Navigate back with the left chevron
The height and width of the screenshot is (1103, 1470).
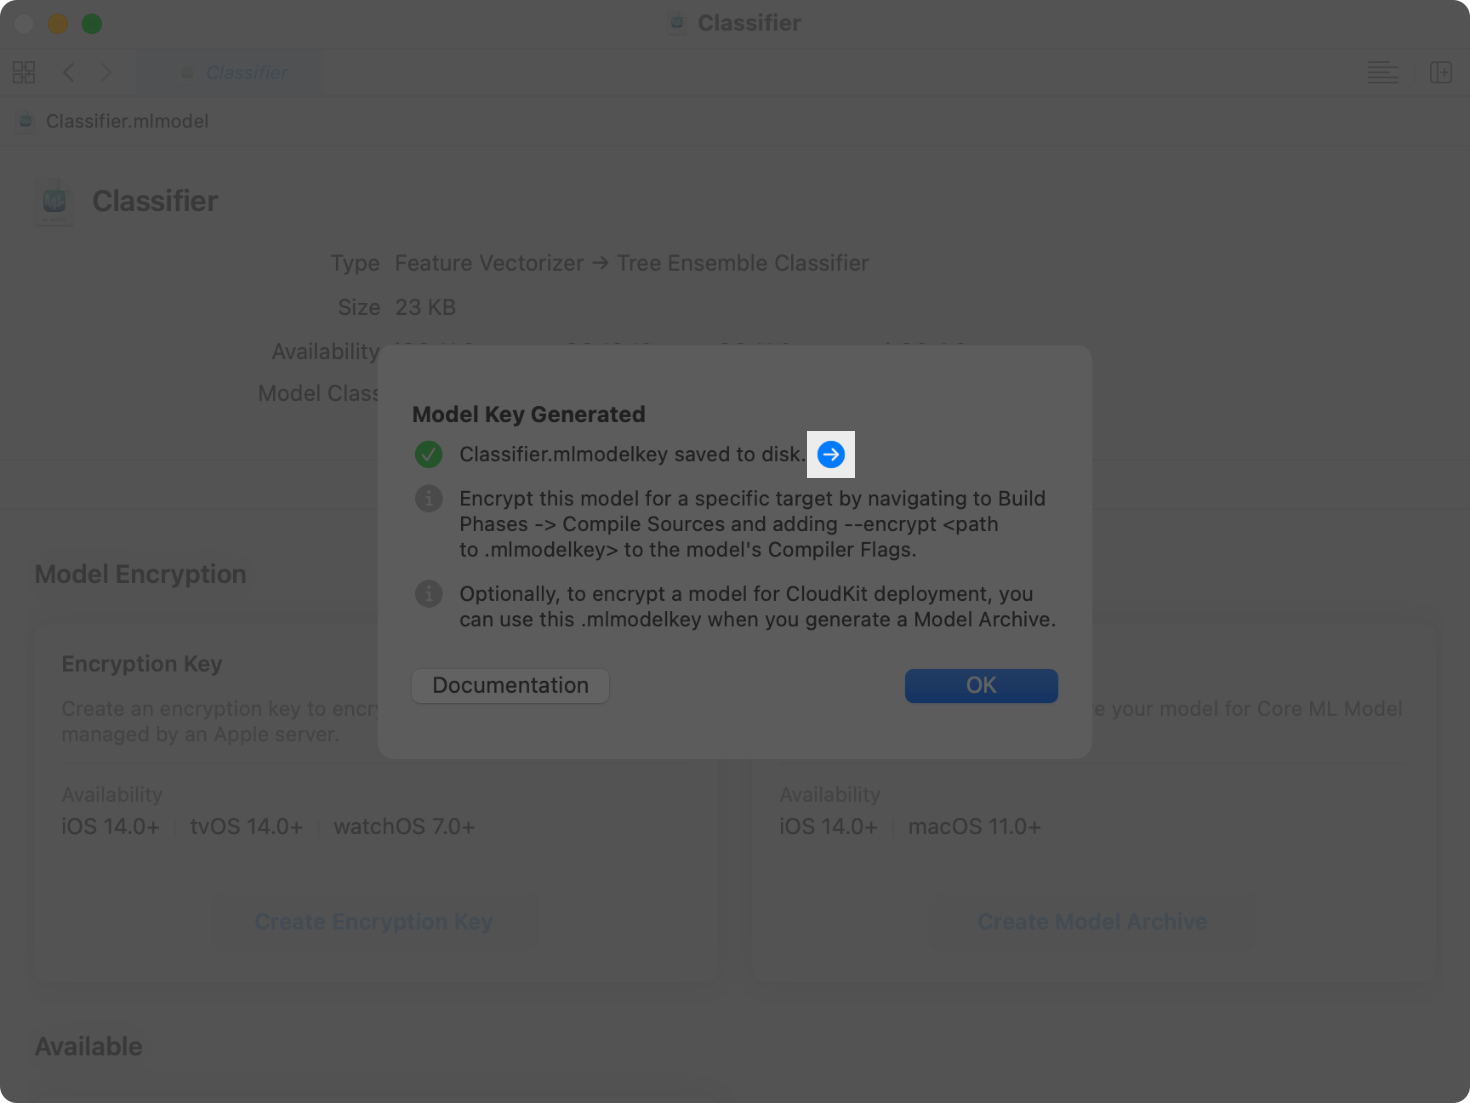(68, 72)
